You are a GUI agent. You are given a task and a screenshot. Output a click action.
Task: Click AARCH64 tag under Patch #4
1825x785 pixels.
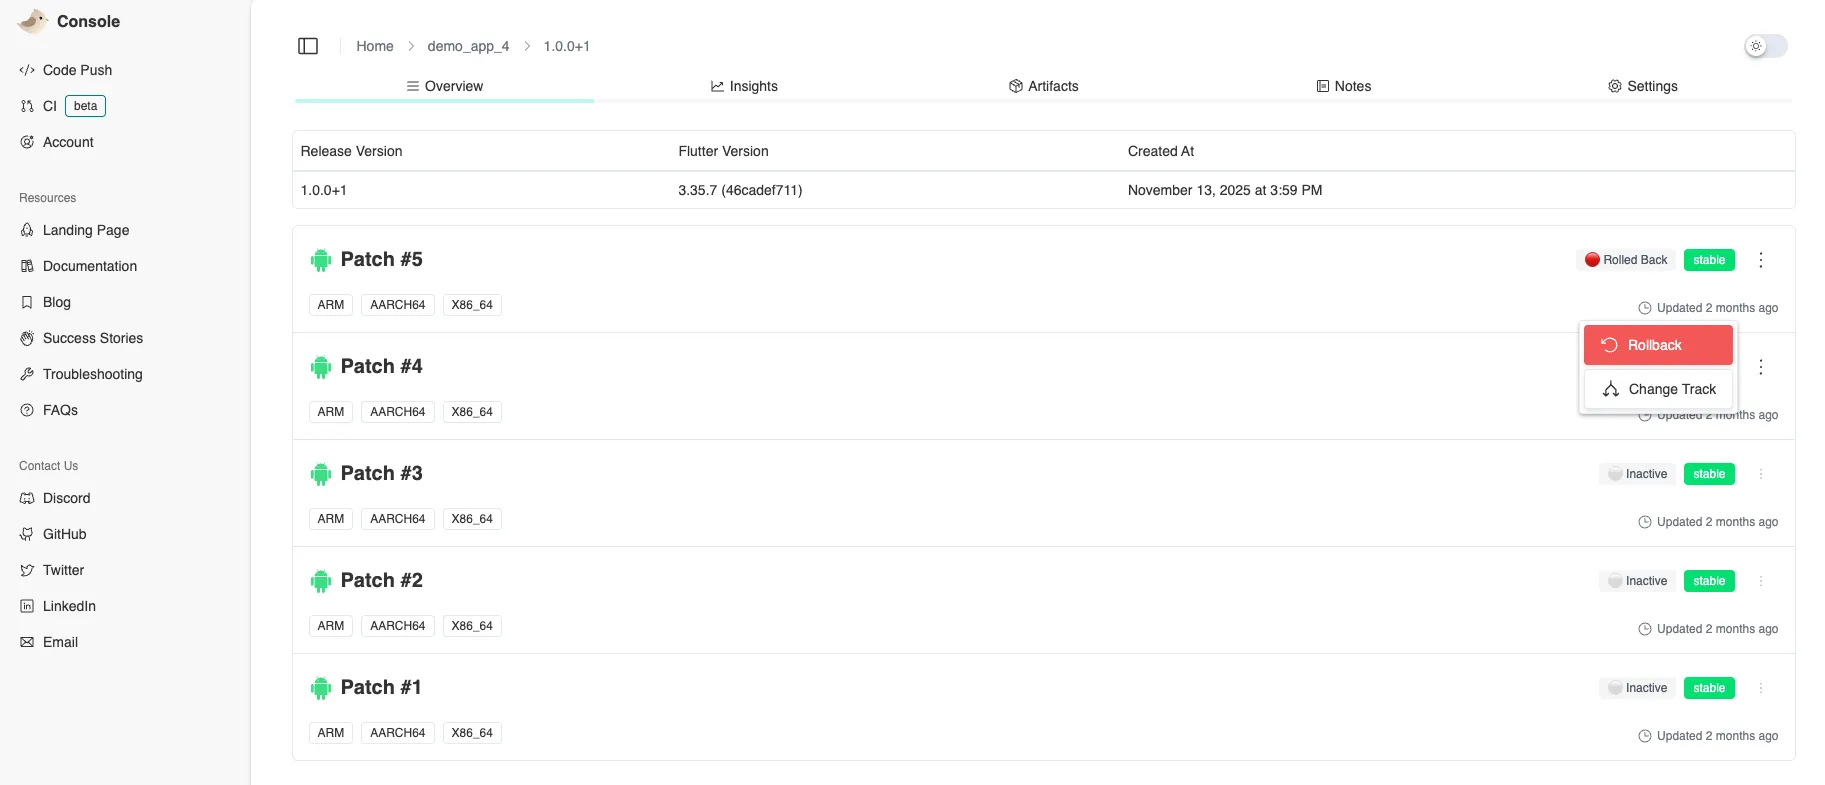coord(398,412)
